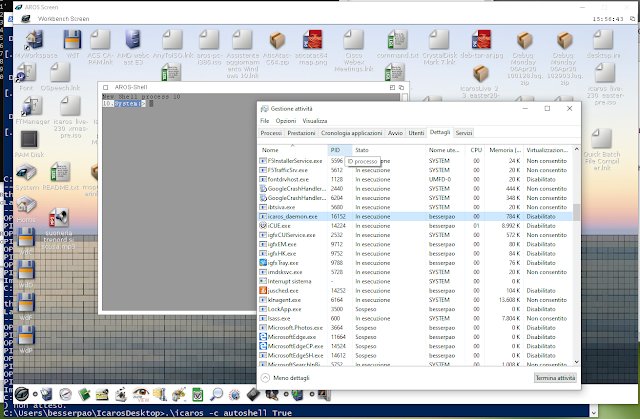Screen dimensions: 640x419
Task: Click the Termina attività button
Action: [555, 378]
